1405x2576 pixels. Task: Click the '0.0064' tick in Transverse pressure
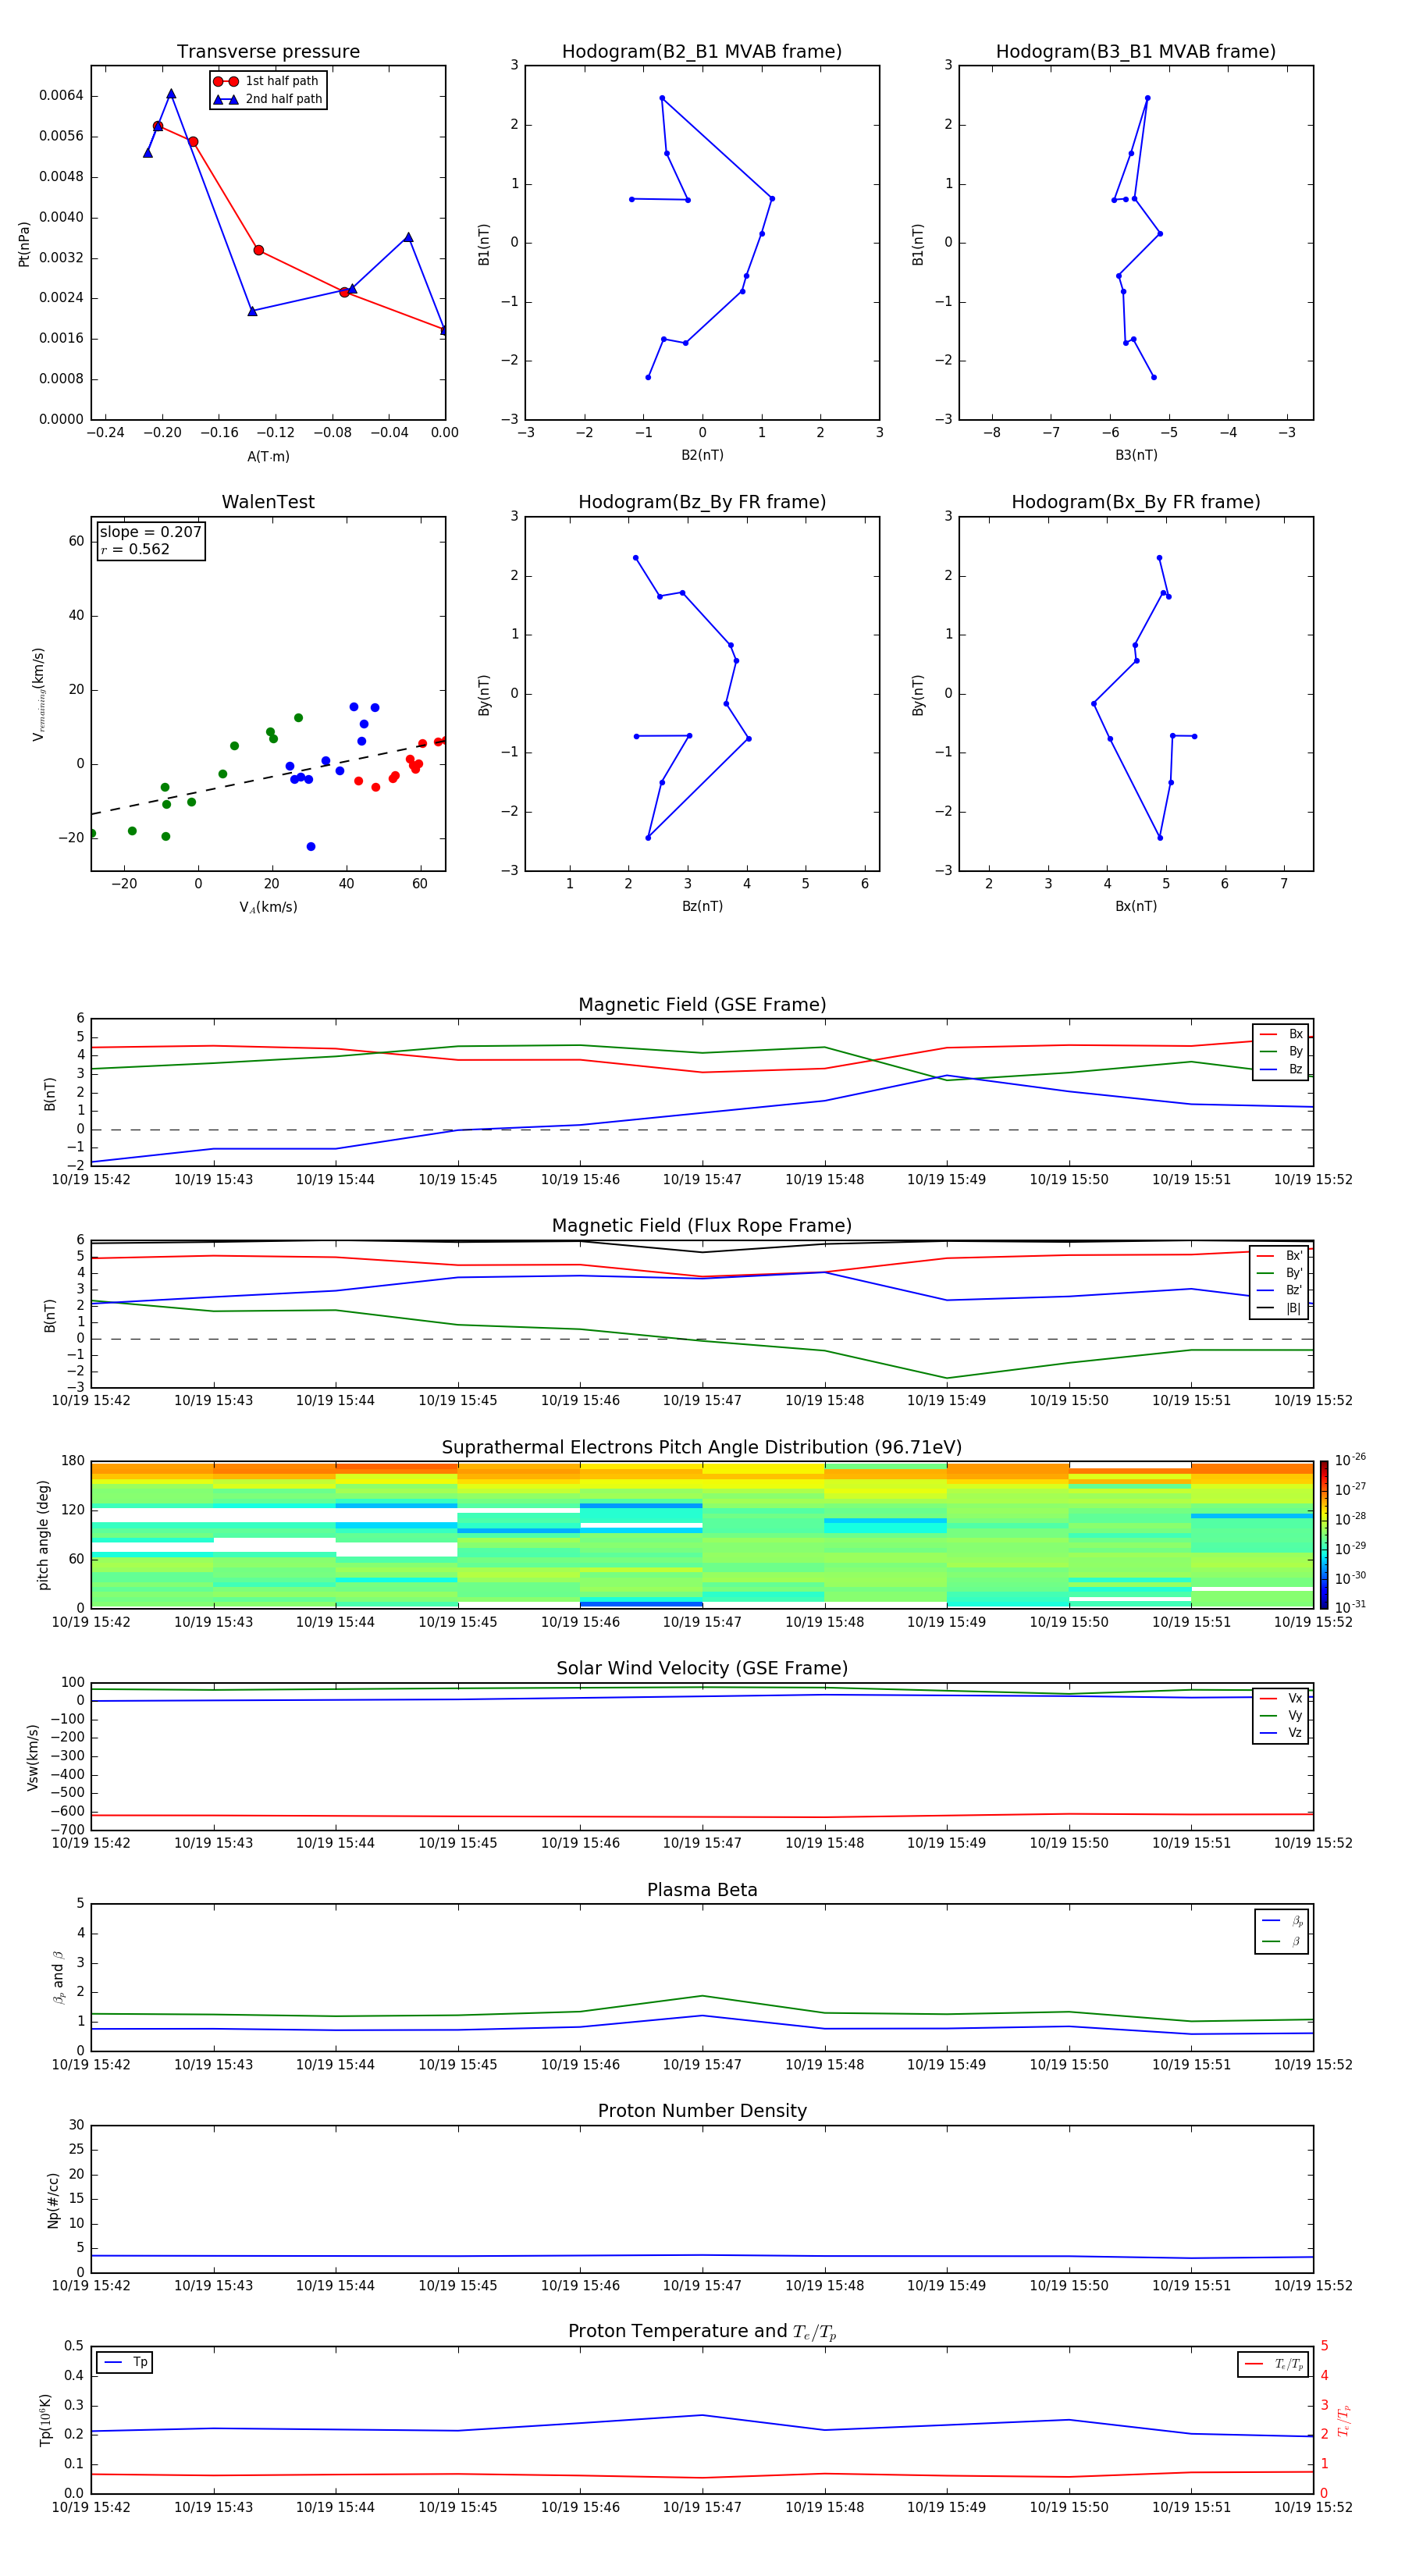pos(61,95)
